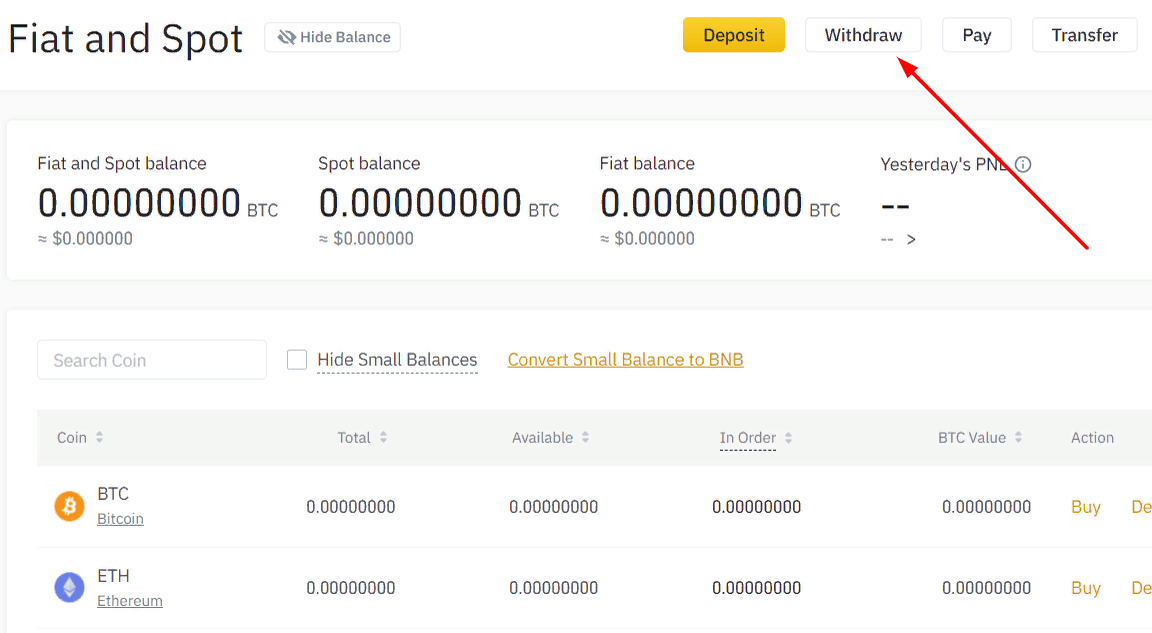Click the Withdraw button

pyautogui.click(x=863, y=34)
